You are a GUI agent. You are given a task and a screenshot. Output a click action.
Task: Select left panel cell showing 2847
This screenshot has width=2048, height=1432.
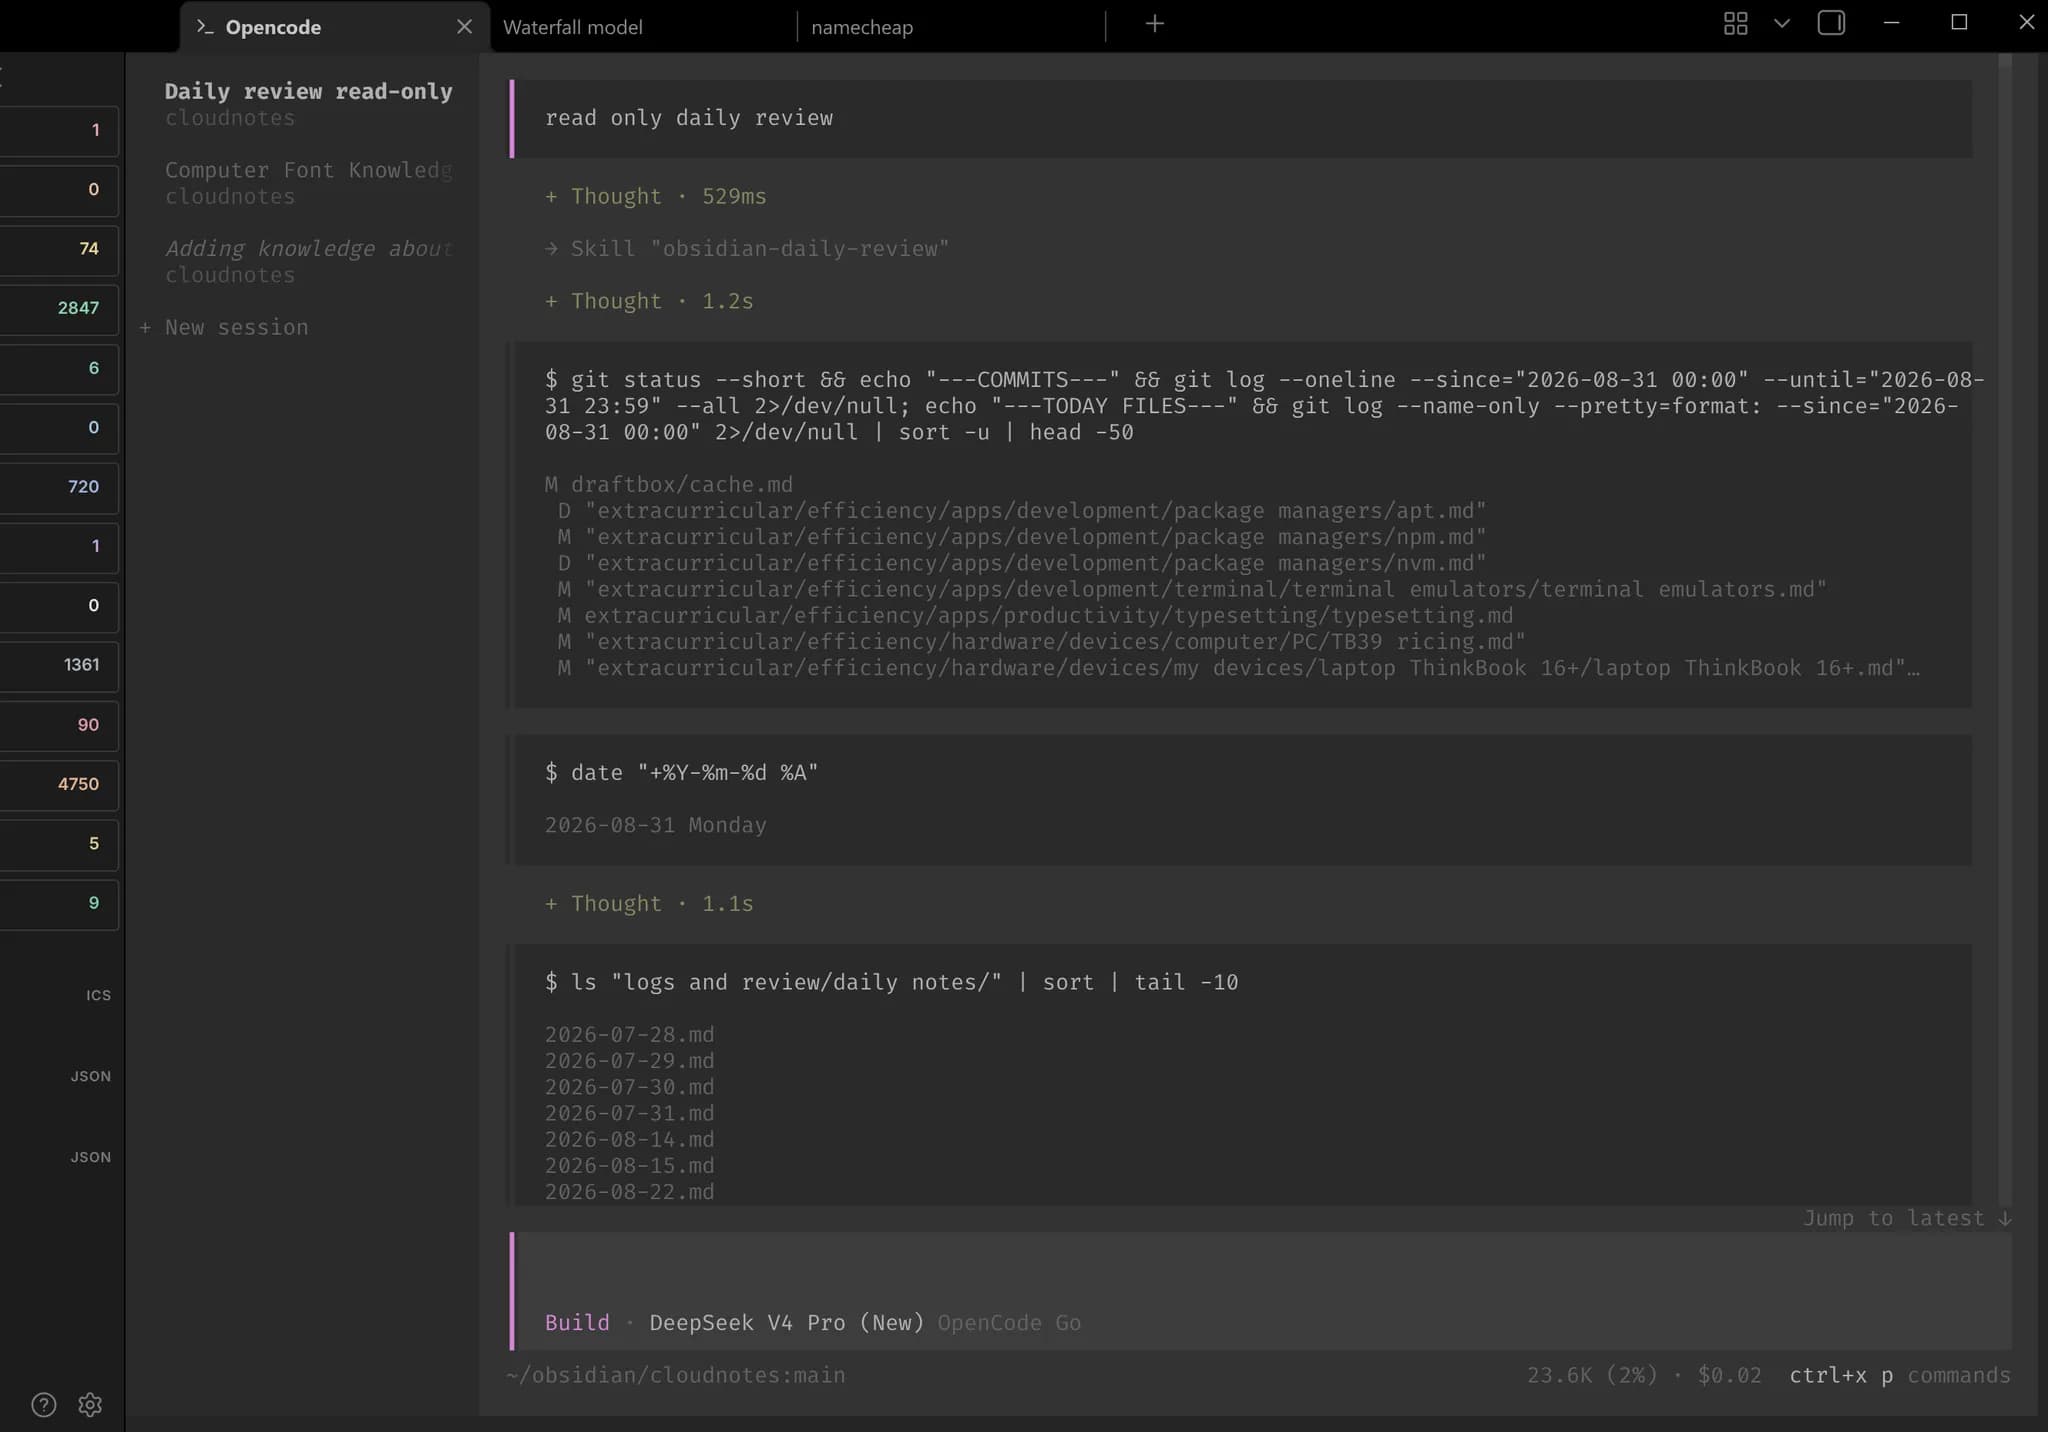click(60, 309)
